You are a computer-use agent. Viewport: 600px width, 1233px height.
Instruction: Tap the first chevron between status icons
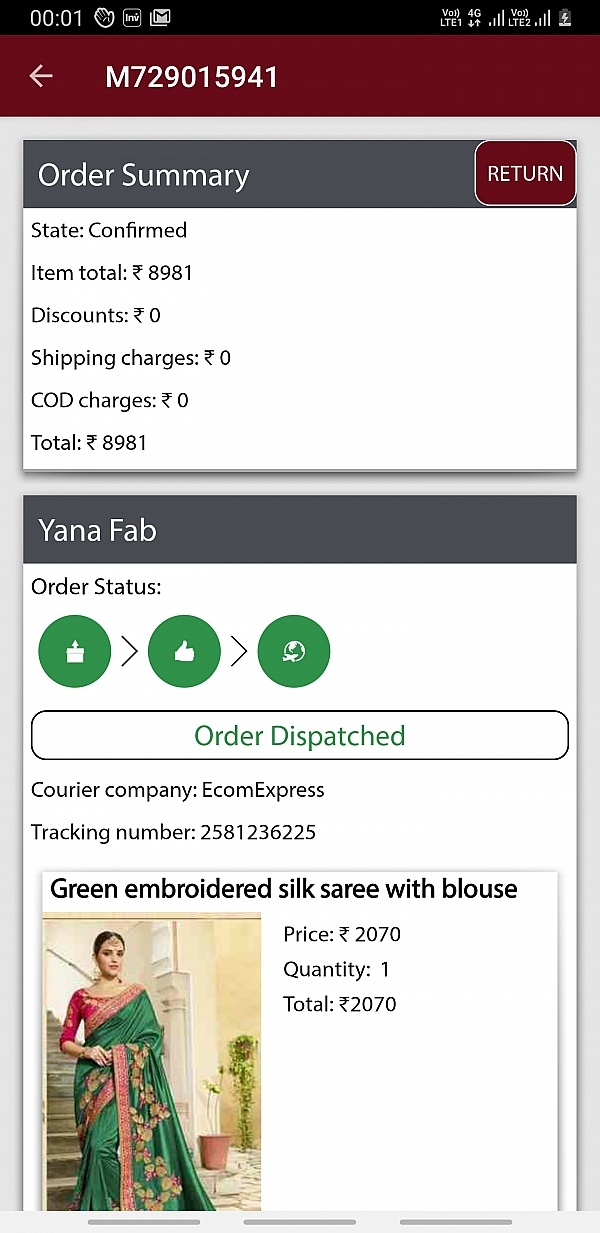(130, 652)
